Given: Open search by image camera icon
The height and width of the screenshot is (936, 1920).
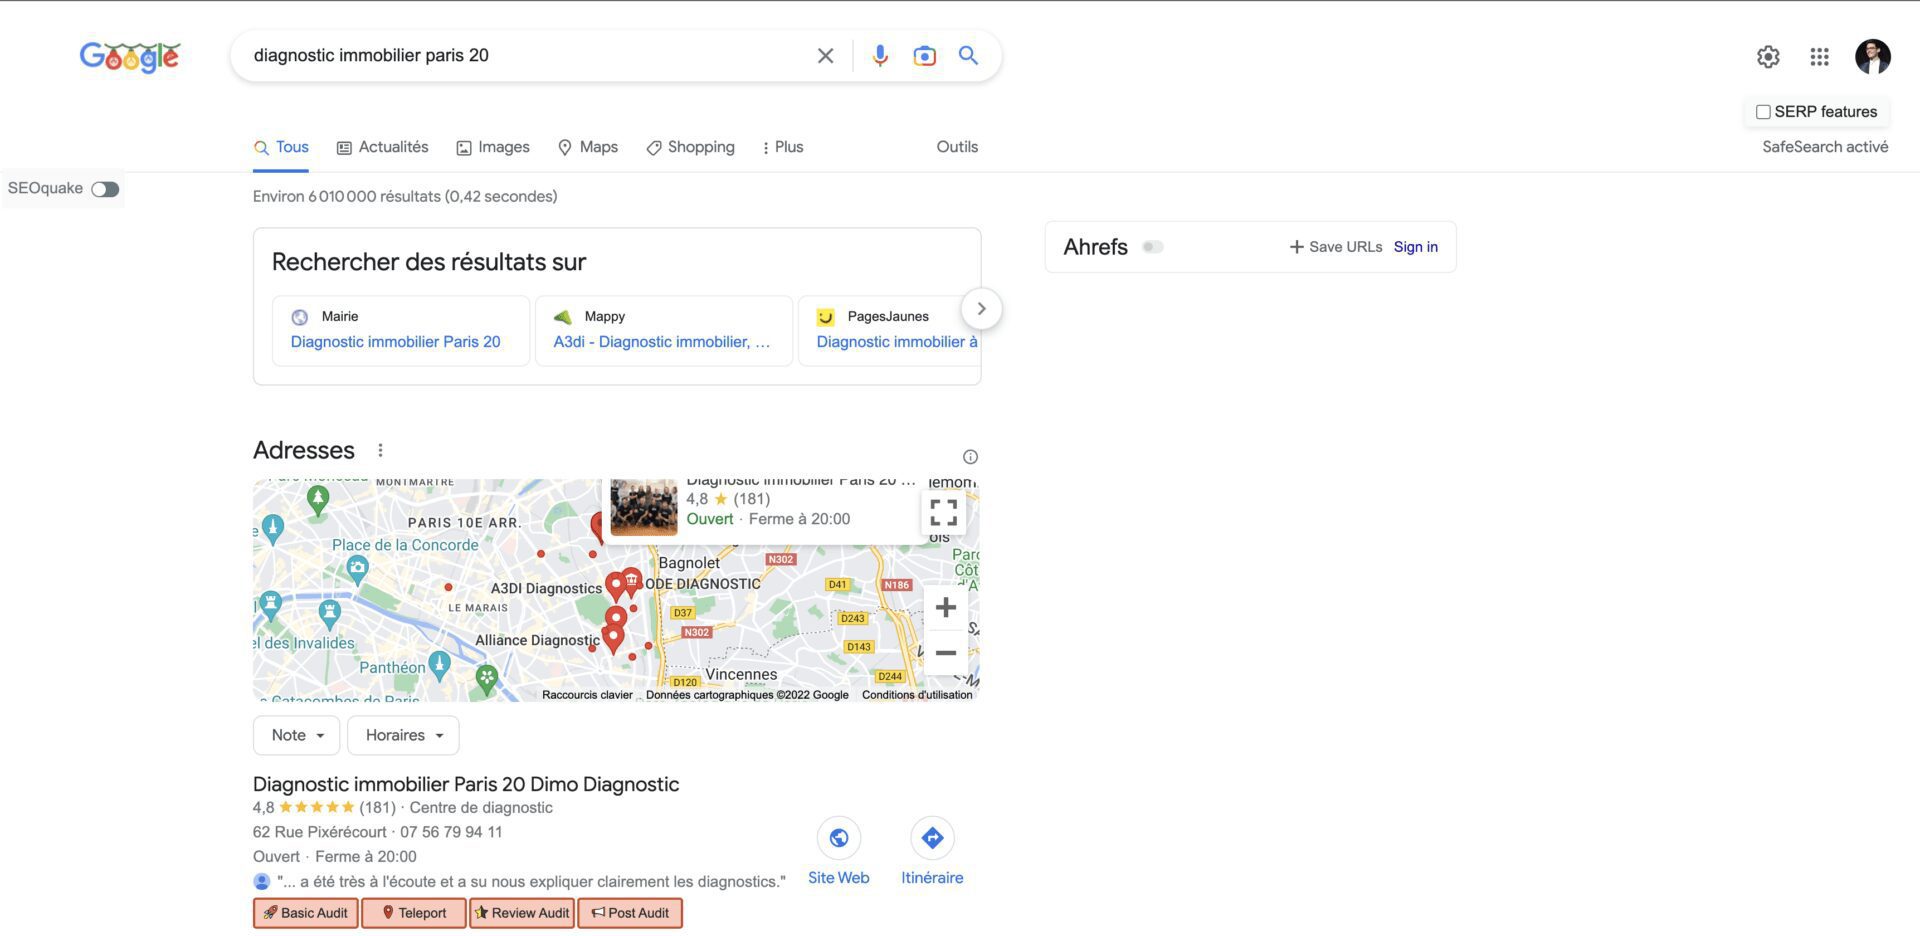Looking at the screenshot, I should point(925,56).
